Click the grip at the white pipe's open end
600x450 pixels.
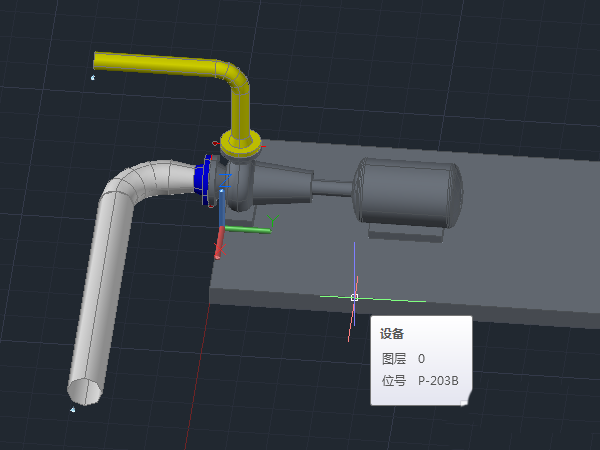[x=73, y=410]
